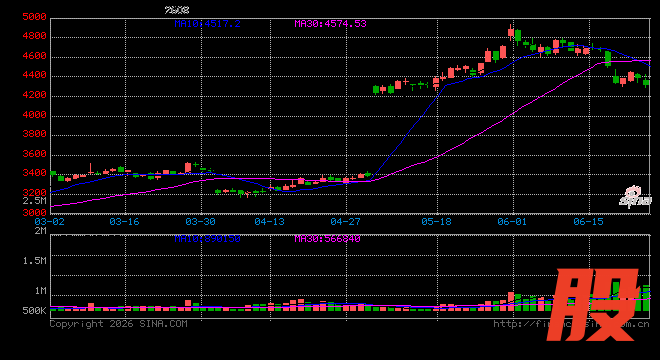Screen dimensions: 660x360
Task: Click the 3400 price axis label
Action: [34, 173]
